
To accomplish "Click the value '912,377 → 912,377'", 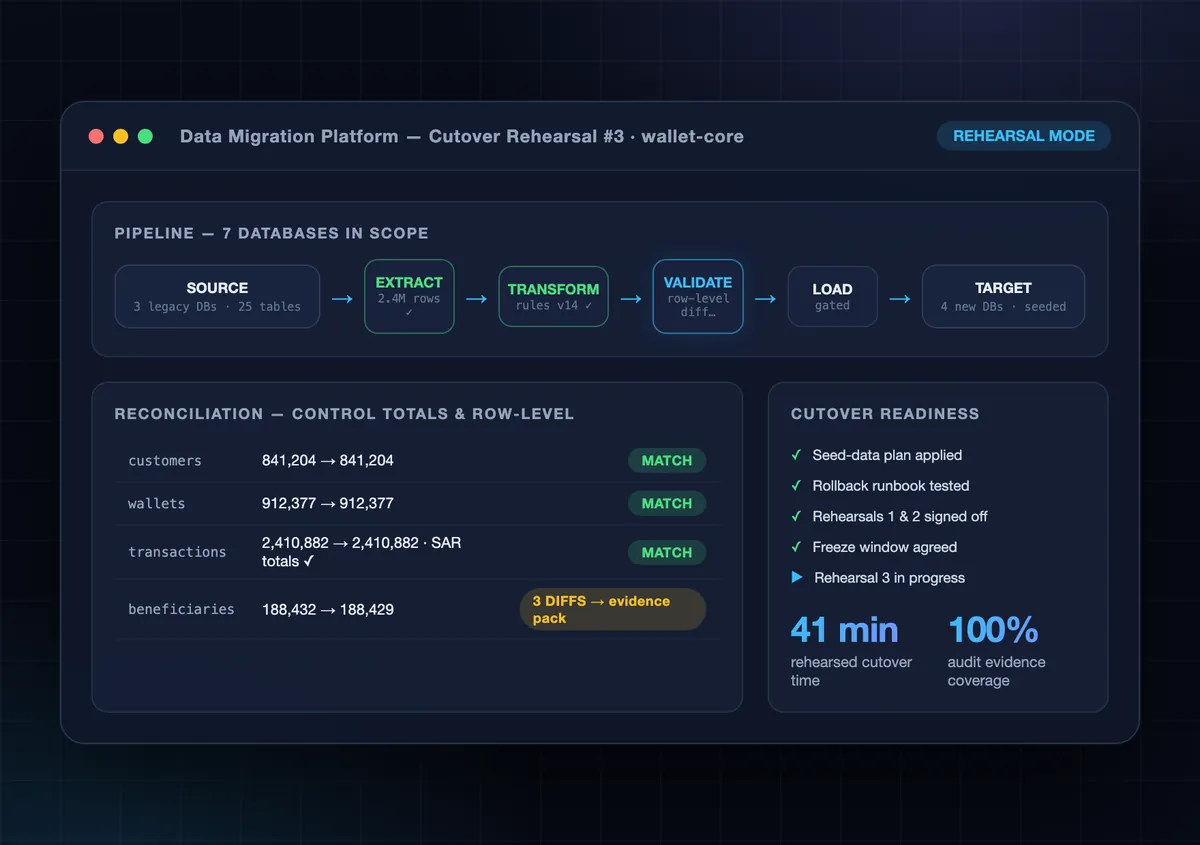I will point(328,504).
